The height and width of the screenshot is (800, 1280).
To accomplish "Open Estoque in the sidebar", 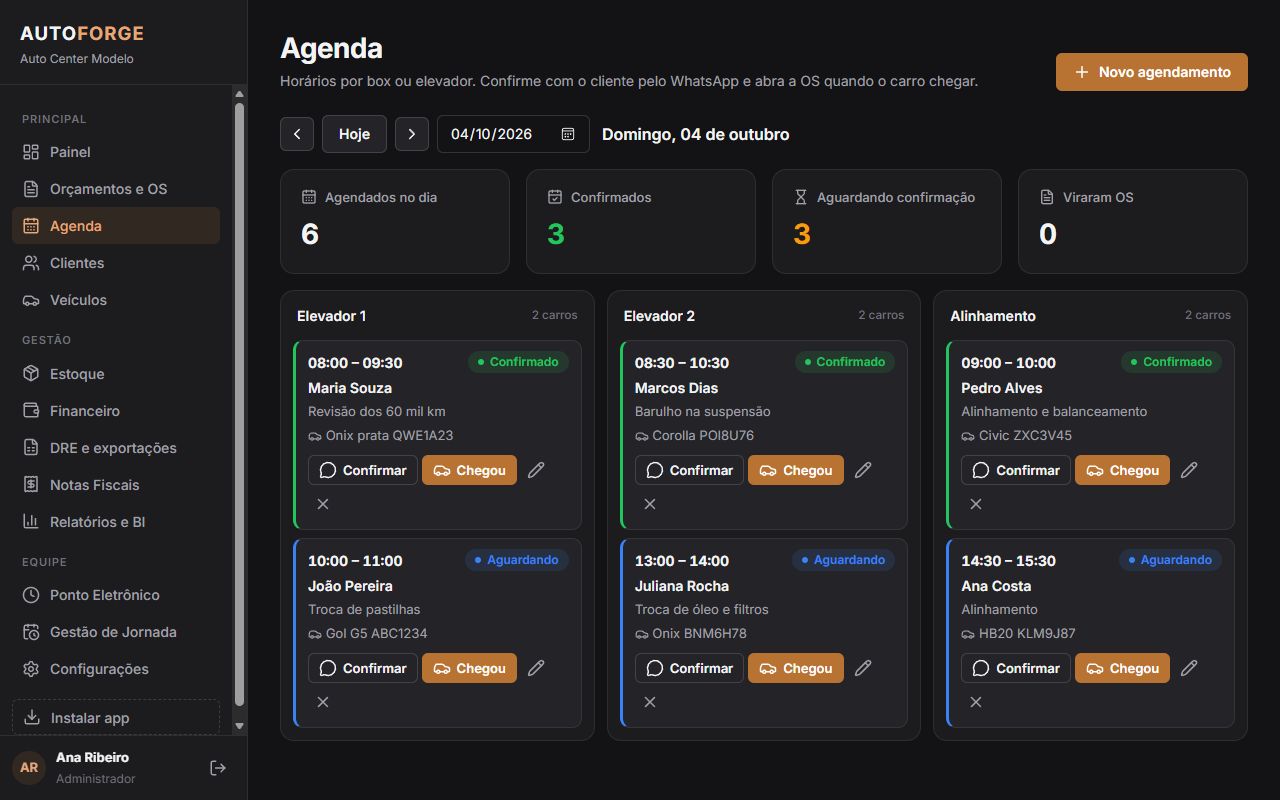I will (x=116, y=374).
